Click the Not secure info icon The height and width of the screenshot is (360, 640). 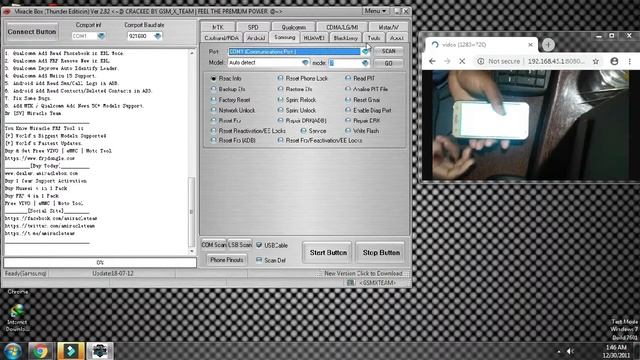click(481, 61)
